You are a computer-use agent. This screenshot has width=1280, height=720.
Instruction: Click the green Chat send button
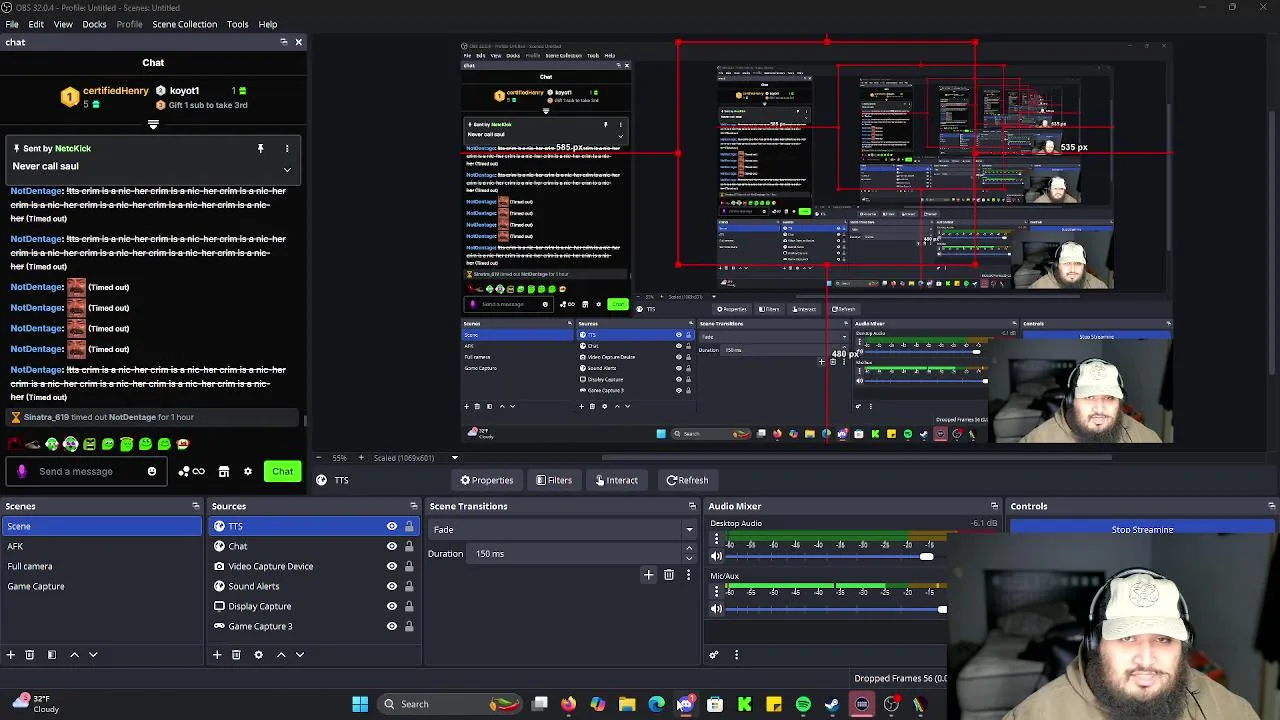pyautogui.click(x=283, y=471)
